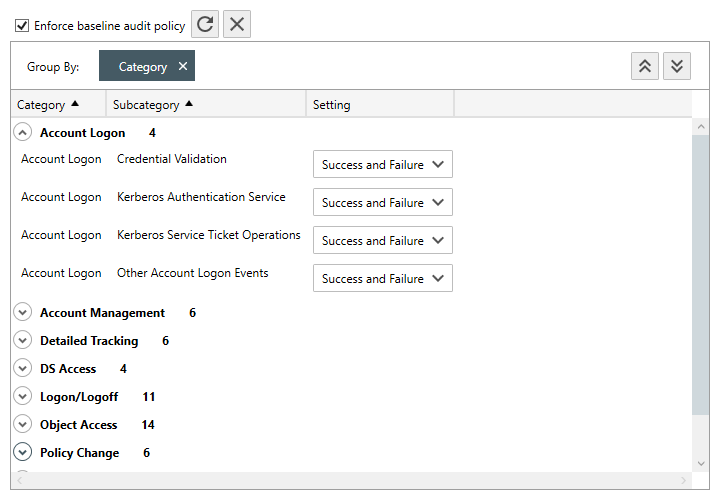Viewport: 720px width, 500px height.
Task: Remove the Category grouping chip
Action: [x=183, y=67]
